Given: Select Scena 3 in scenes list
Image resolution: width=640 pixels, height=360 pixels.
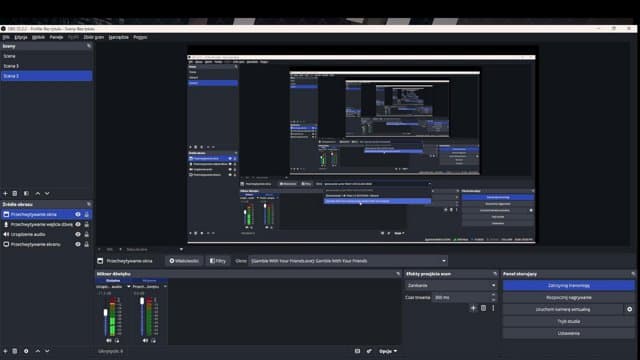Looking at the screenshot, I should coord(47,66).
